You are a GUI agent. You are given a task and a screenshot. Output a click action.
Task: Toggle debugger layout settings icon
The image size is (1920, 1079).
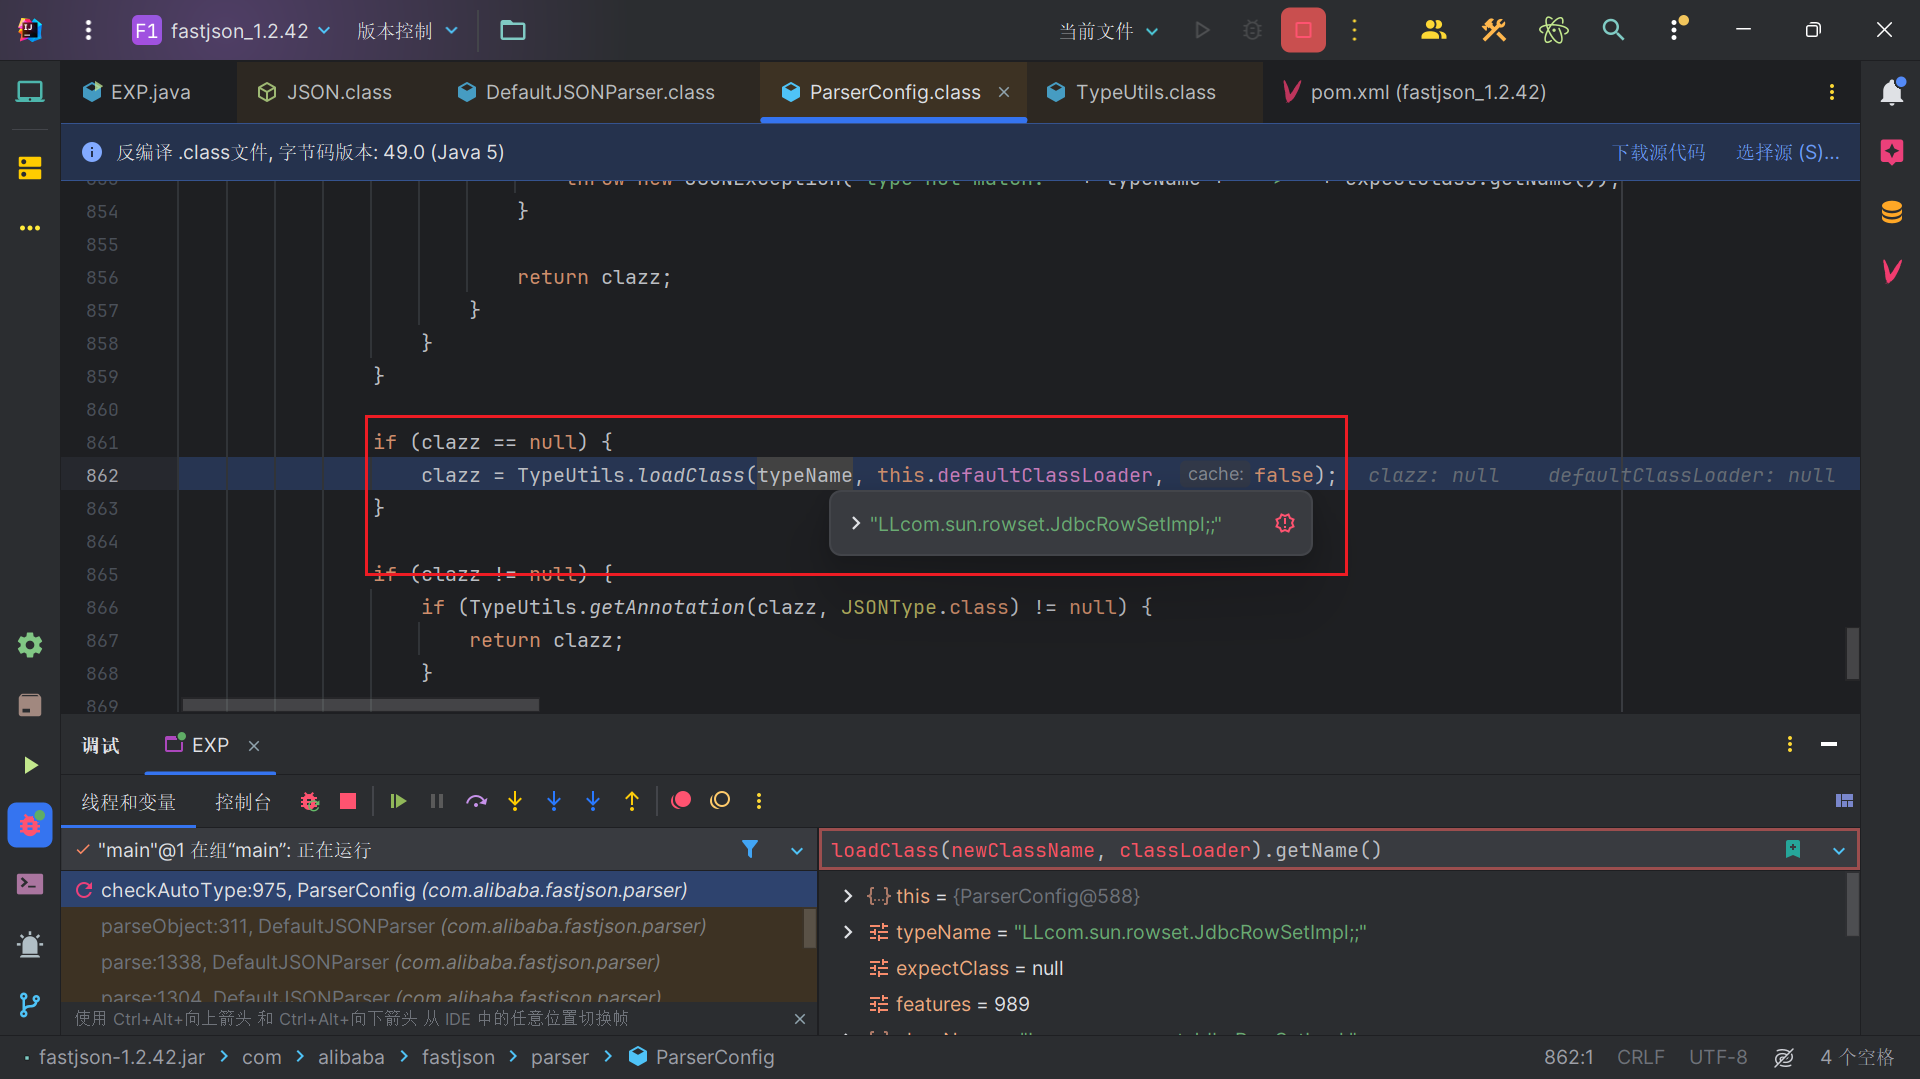pyautogui.click(x=1844, y=801)
